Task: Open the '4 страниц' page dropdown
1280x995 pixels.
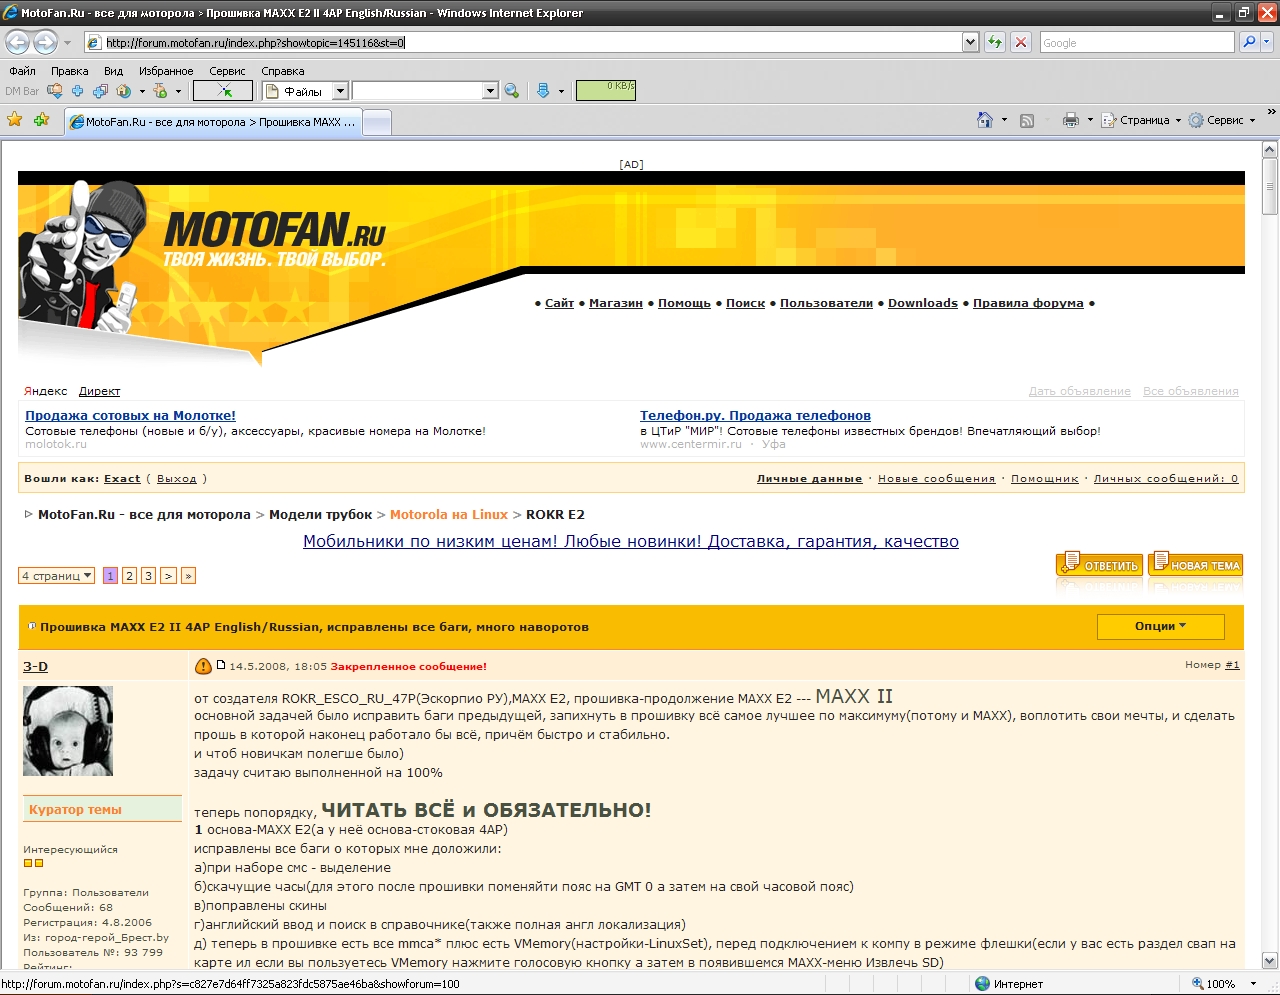Action: click(x=57, y=576)
